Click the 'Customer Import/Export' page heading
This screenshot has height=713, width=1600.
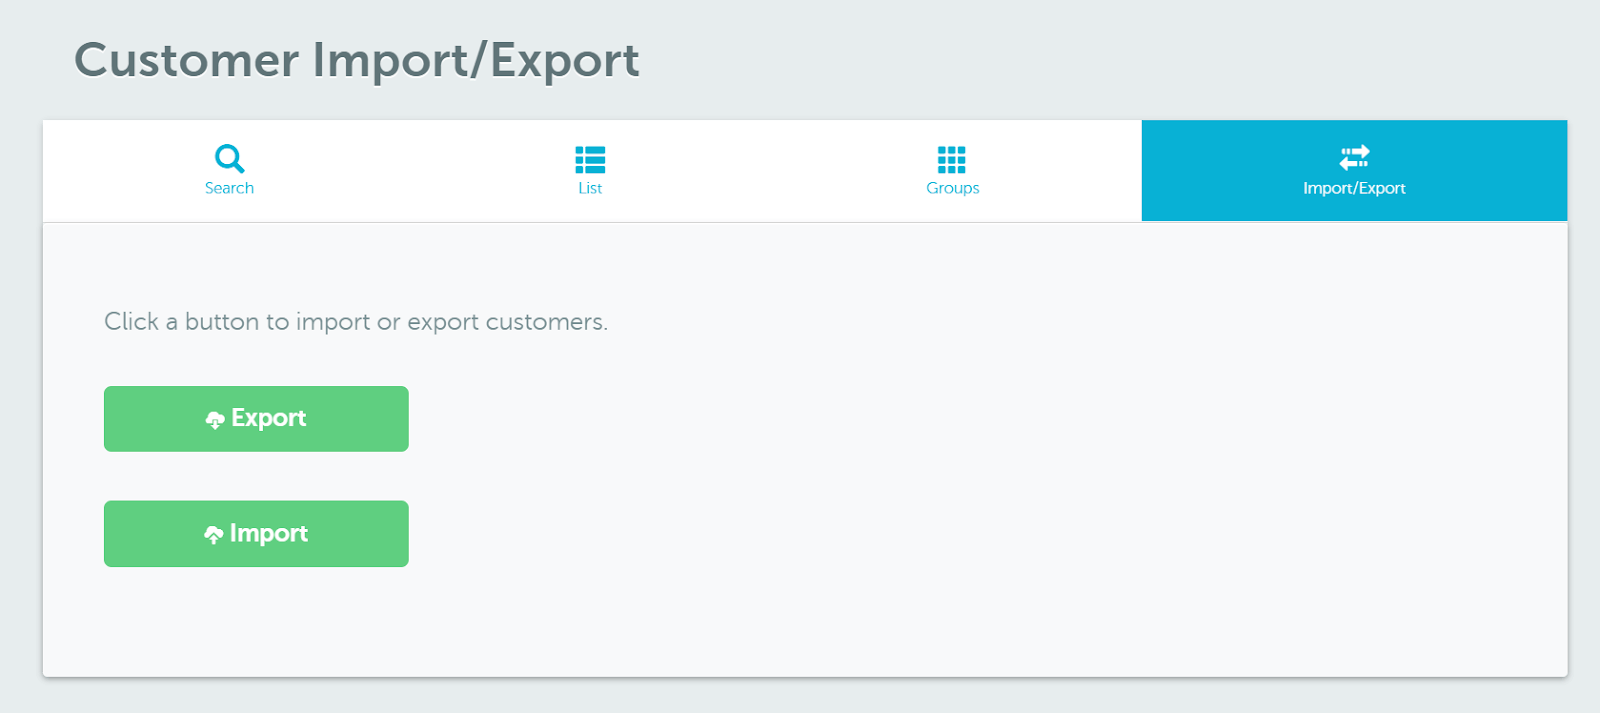pyautogui.click(x=357, y=60)
